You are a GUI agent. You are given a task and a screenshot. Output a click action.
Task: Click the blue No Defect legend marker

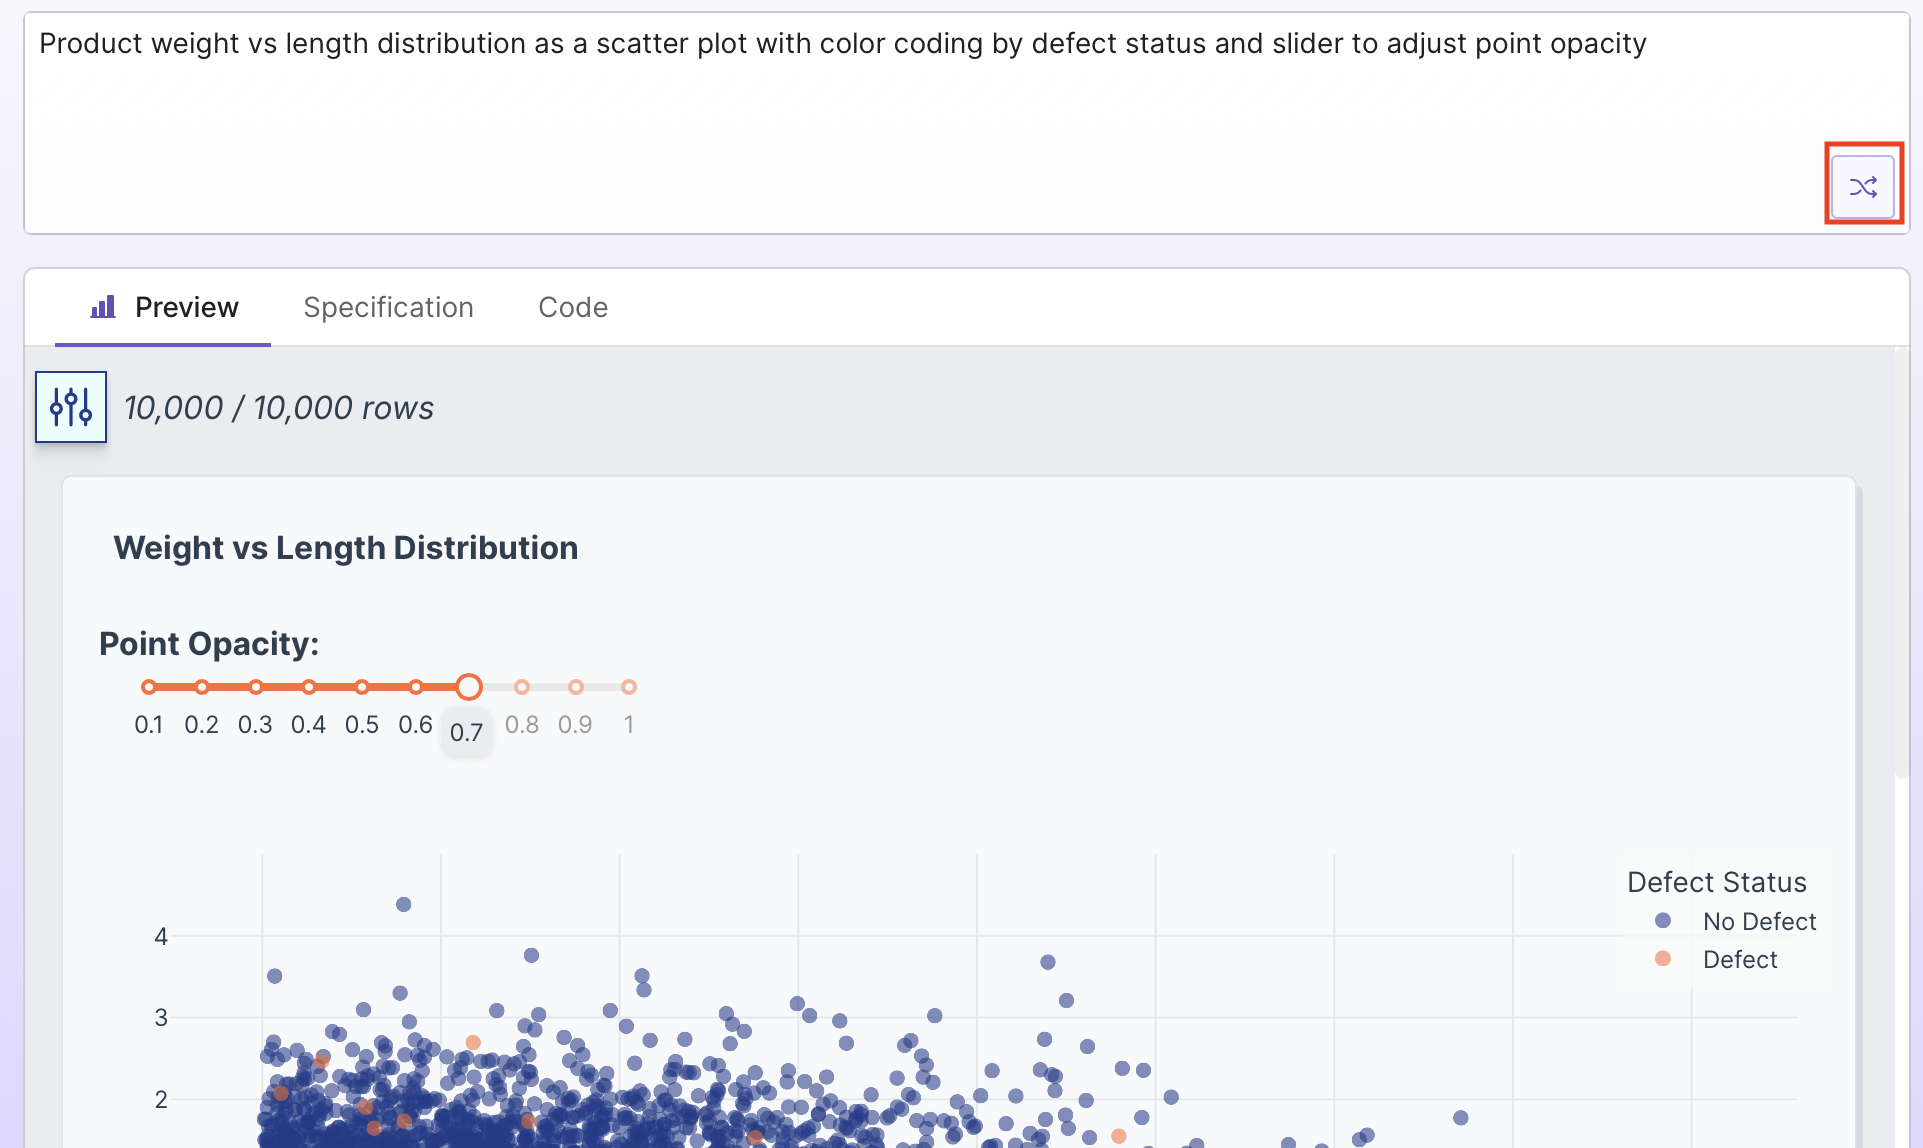tap(1662, 921)
